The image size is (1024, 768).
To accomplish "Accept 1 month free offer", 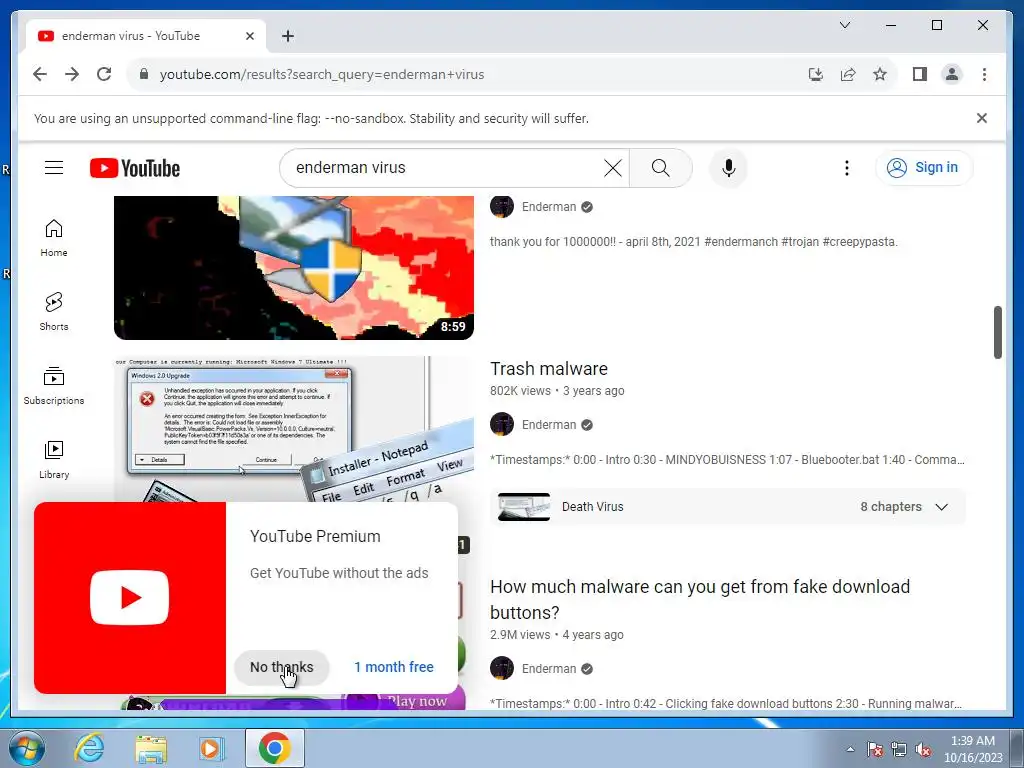I will pos(394,667).
